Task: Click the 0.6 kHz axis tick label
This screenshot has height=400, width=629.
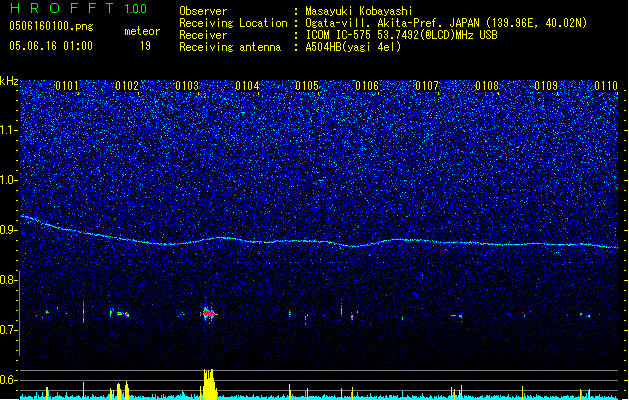Action: [8, 380]
